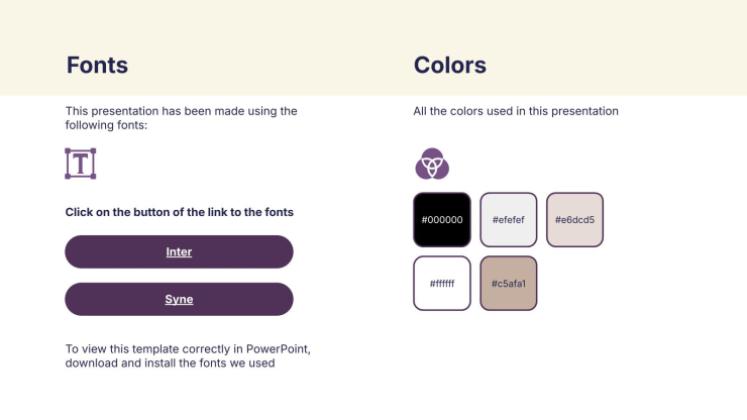This screenshot has width=747, height=420.
Task: Pick the #e6dcd5 beige swatch
Action: (x=575, y=220)
